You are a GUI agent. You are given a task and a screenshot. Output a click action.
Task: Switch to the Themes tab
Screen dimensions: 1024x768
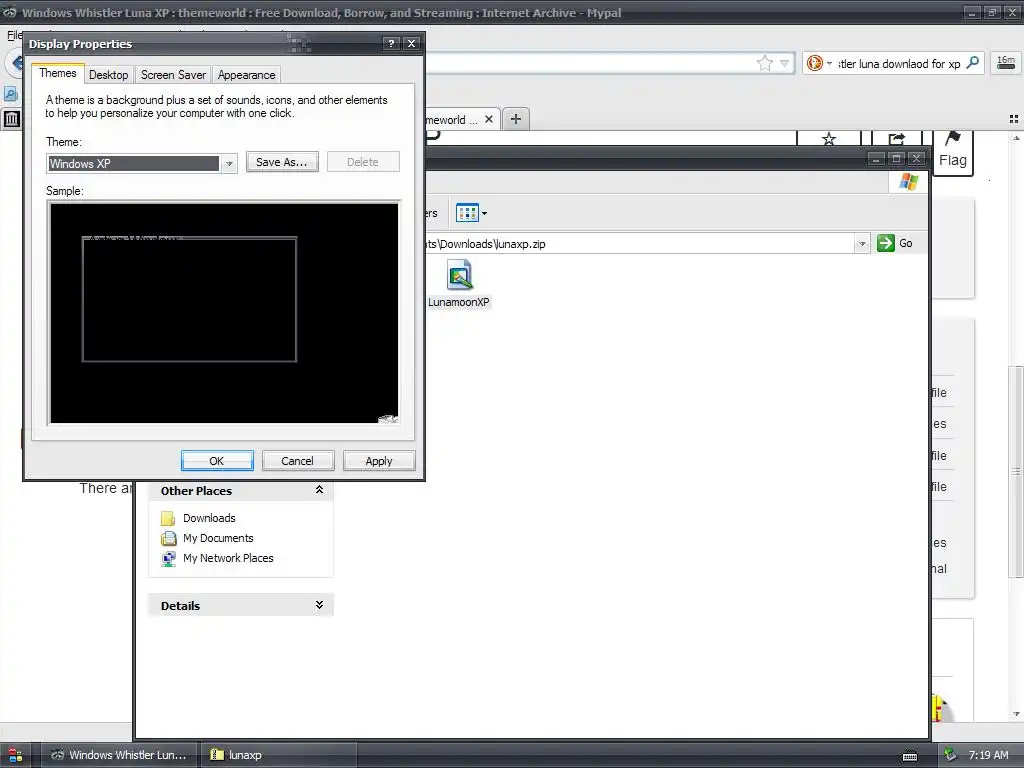point(57,73)
